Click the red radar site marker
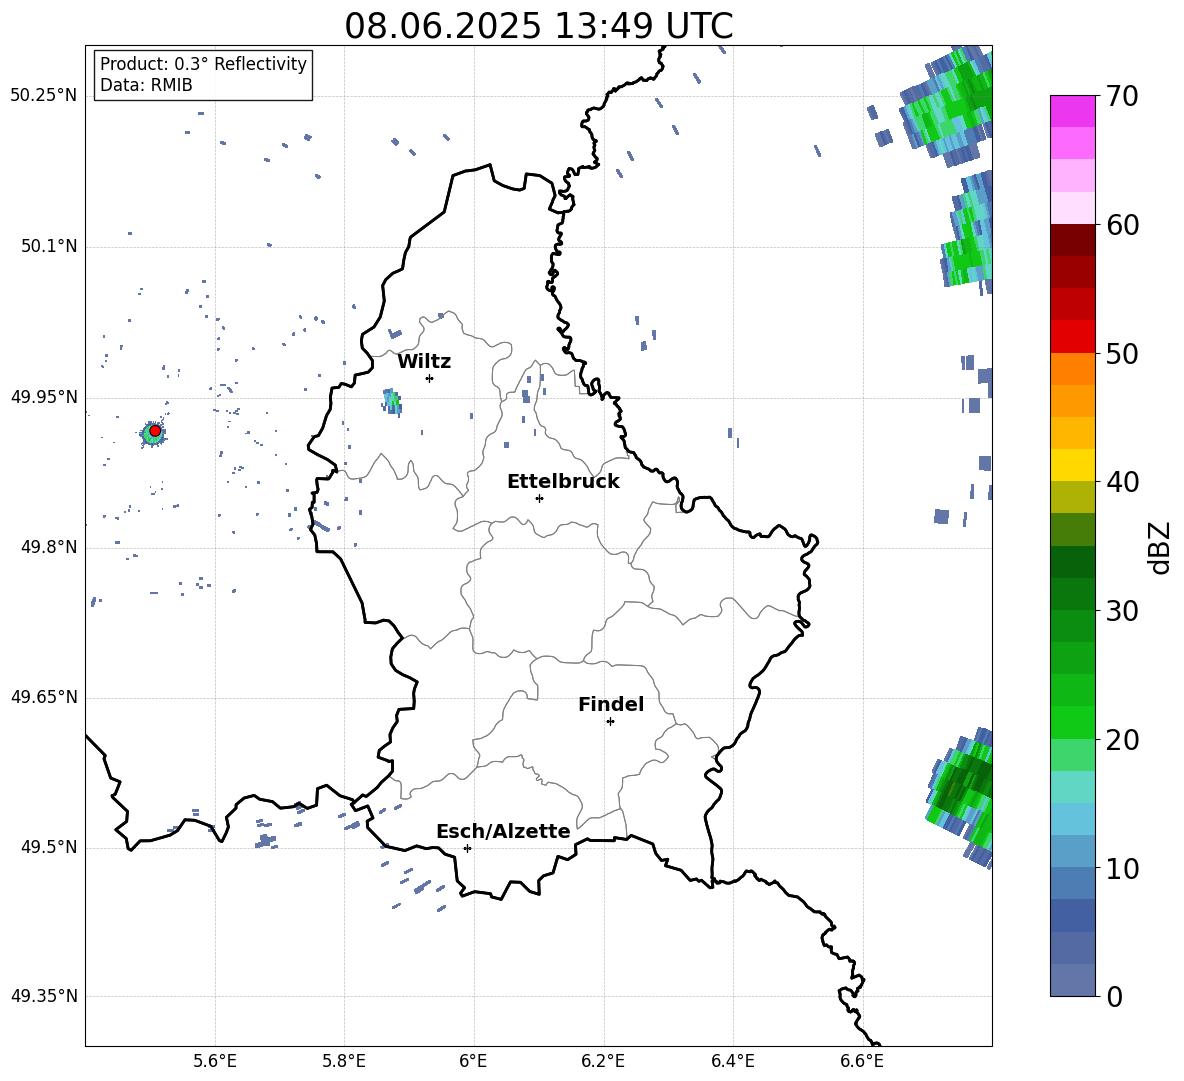1184x1081 pixels. coord(155,431)
